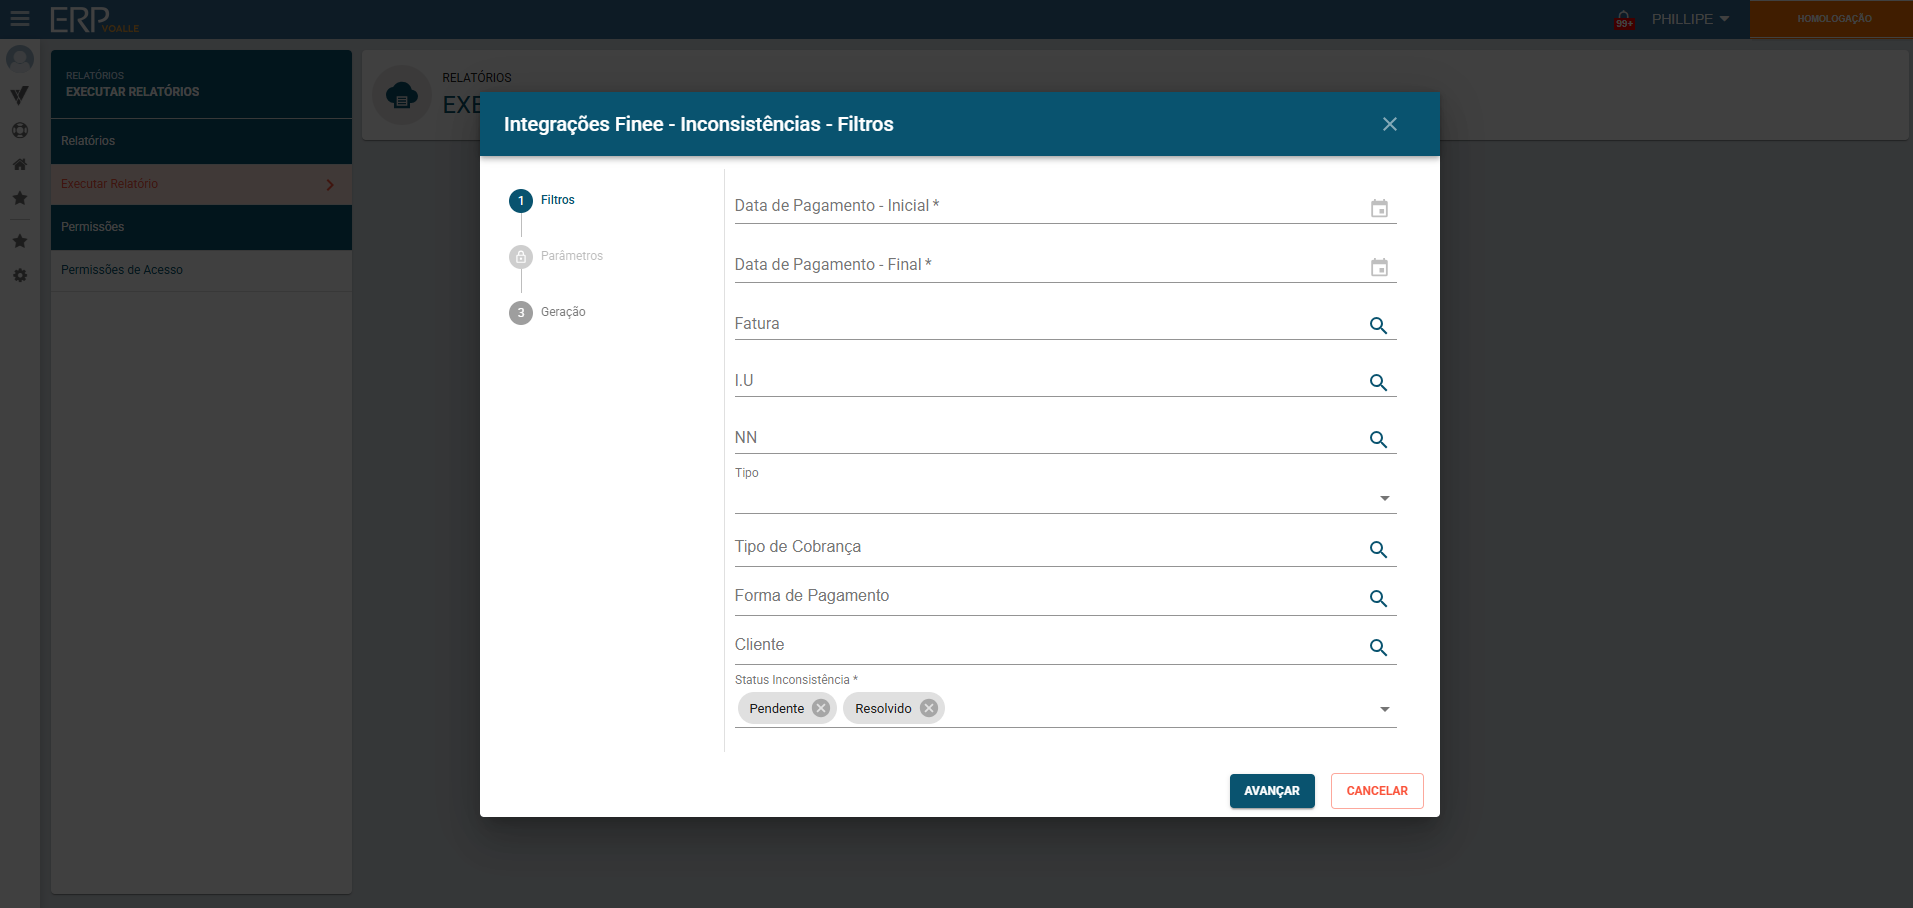Click search icon in NN field
Viewport: 1913px width, 908px height.
click(1378, 440)
